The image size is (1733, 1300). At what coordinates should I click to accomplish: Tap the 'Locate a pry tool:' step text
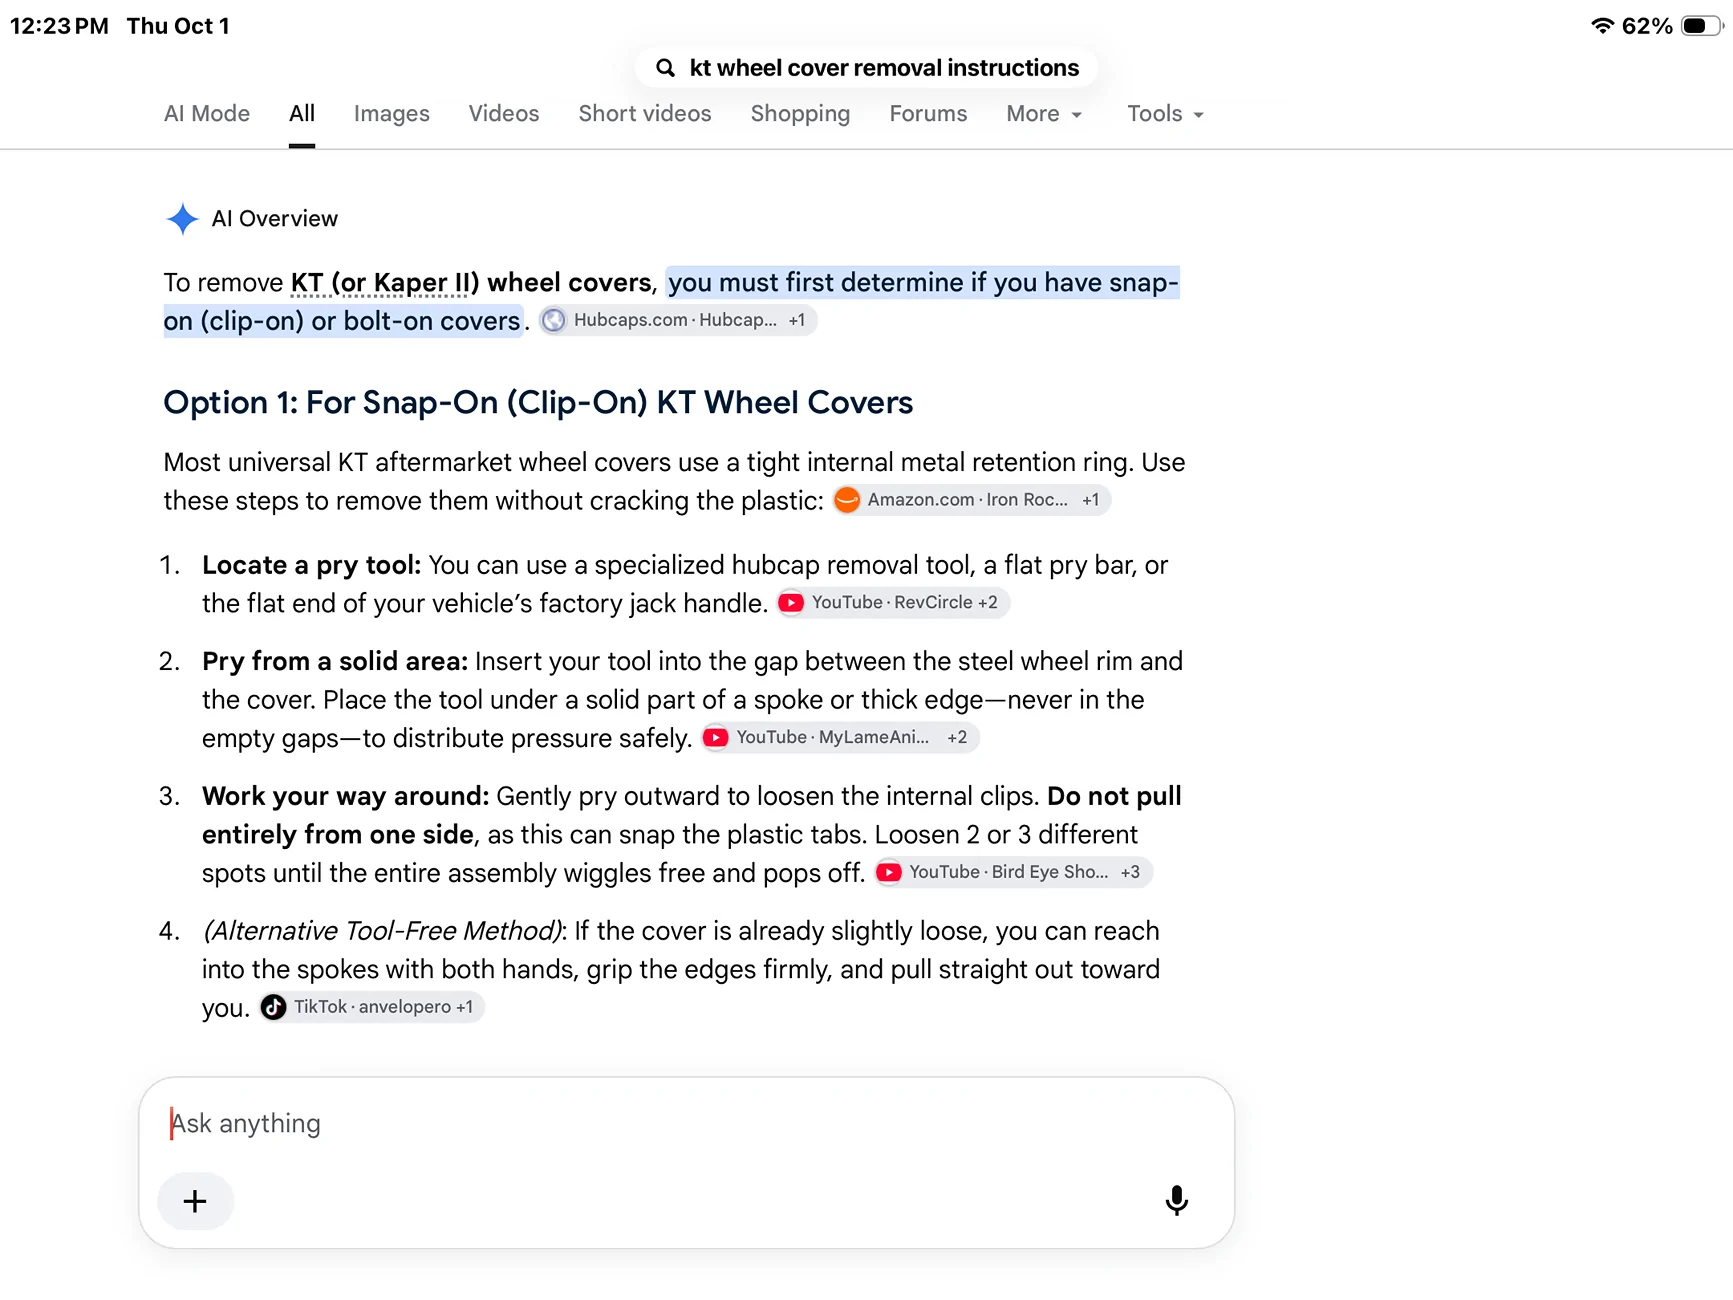click(x=312, y=566)
